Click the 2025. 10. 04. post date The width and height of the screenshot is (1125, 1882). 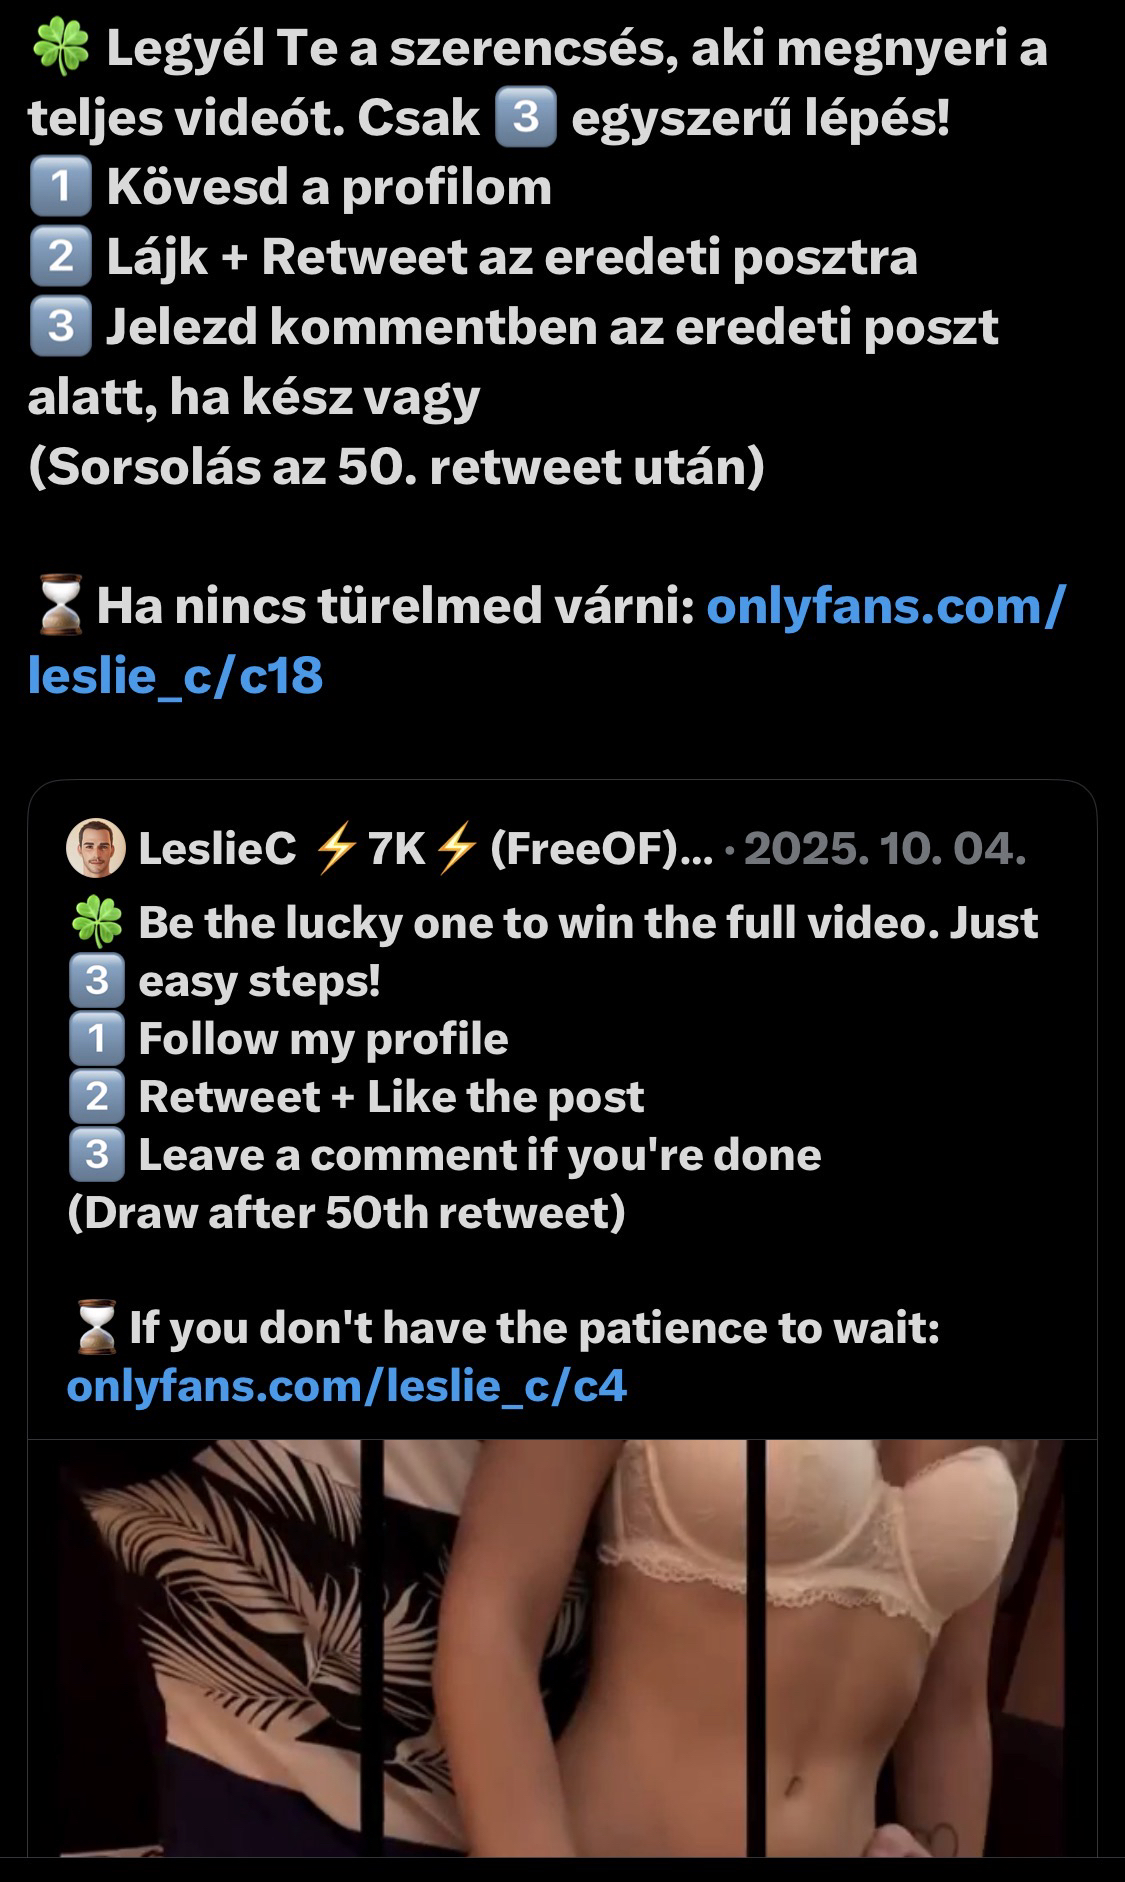886,849
